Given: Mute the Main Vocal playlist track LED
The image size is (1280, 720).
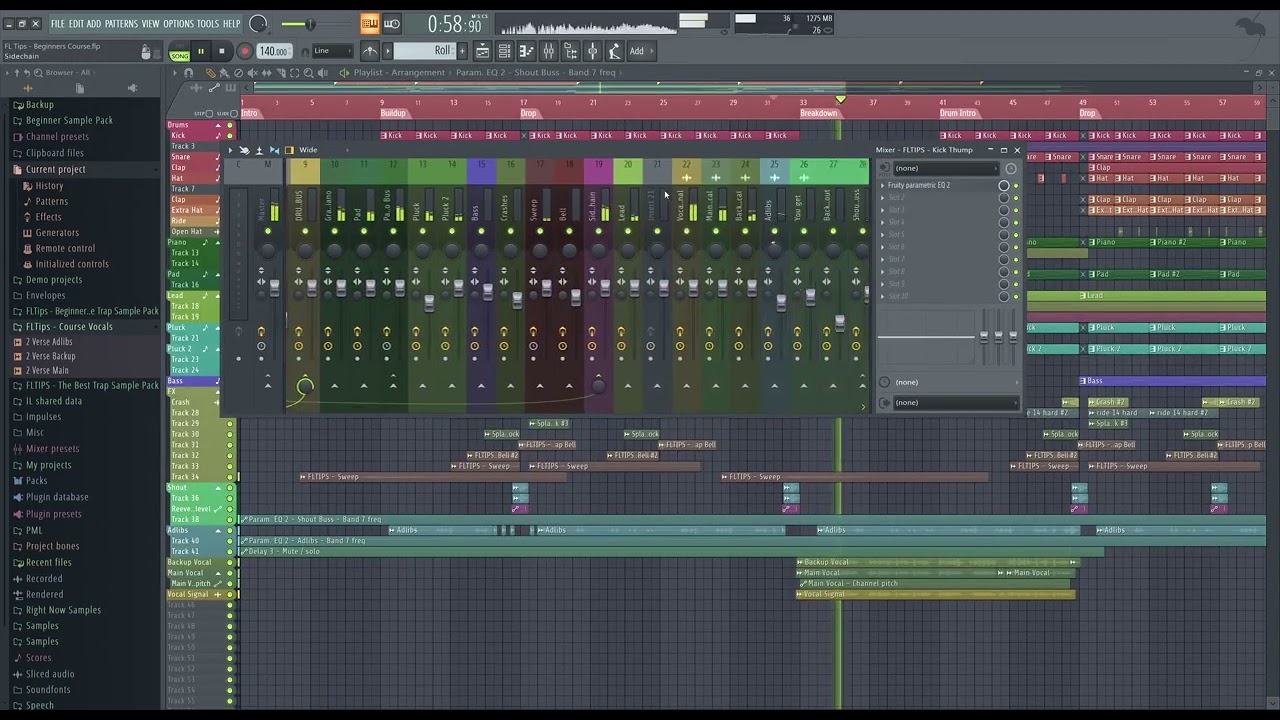Looking at the screenshot, I should pyautogui.click(x=230, y=573).
